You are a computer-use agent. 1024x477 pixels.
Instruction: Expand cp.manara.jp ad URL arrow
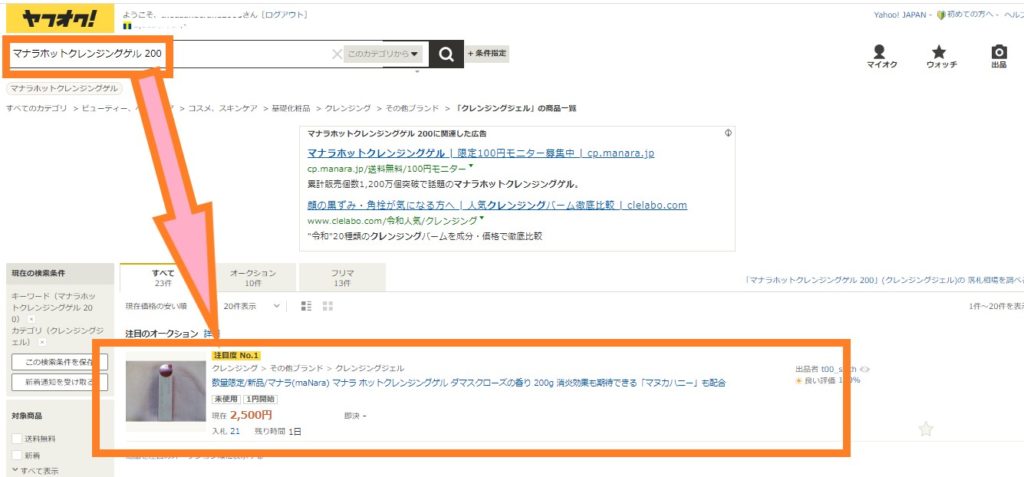click(x=472, y=167)
